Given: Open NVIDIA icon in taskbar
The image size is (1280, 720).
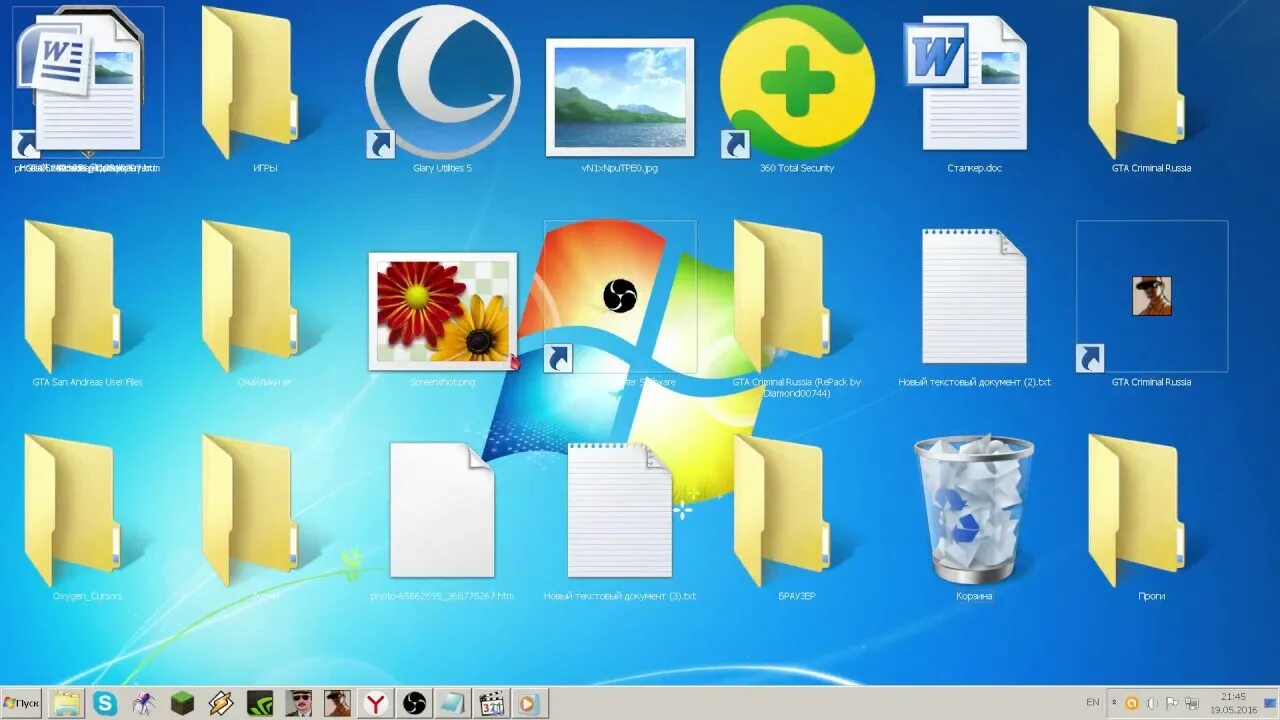Looking at the screenshot, I should click(x=260, y=704).
